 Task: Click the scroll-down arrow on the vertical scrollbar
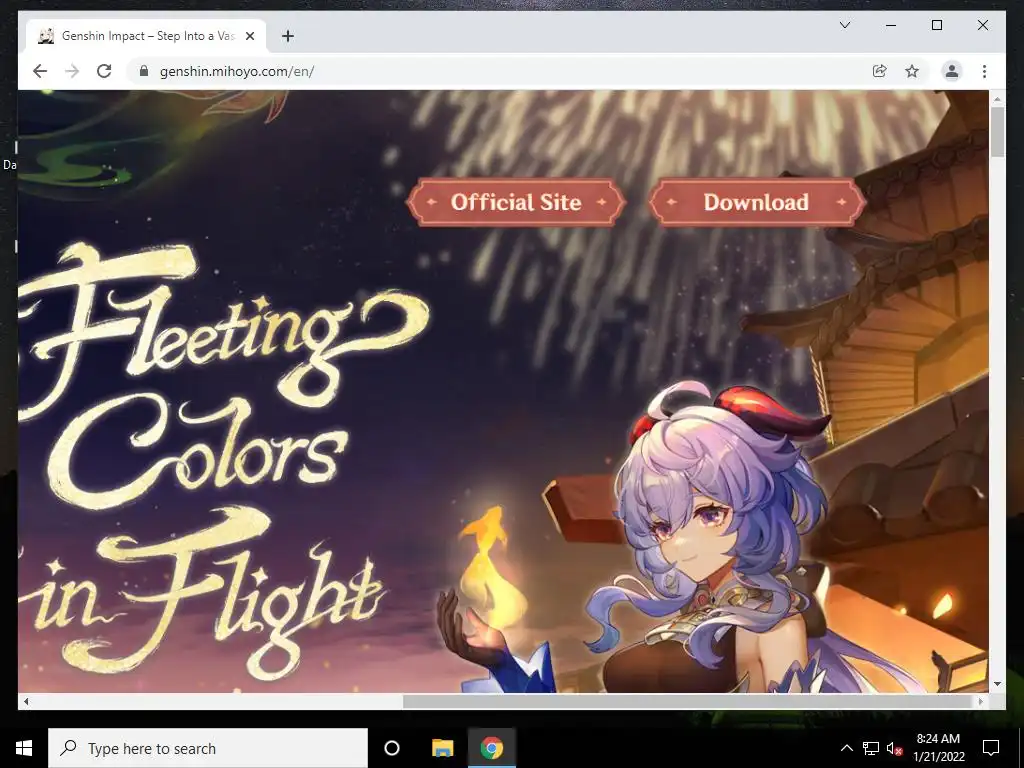click(997, 684)
